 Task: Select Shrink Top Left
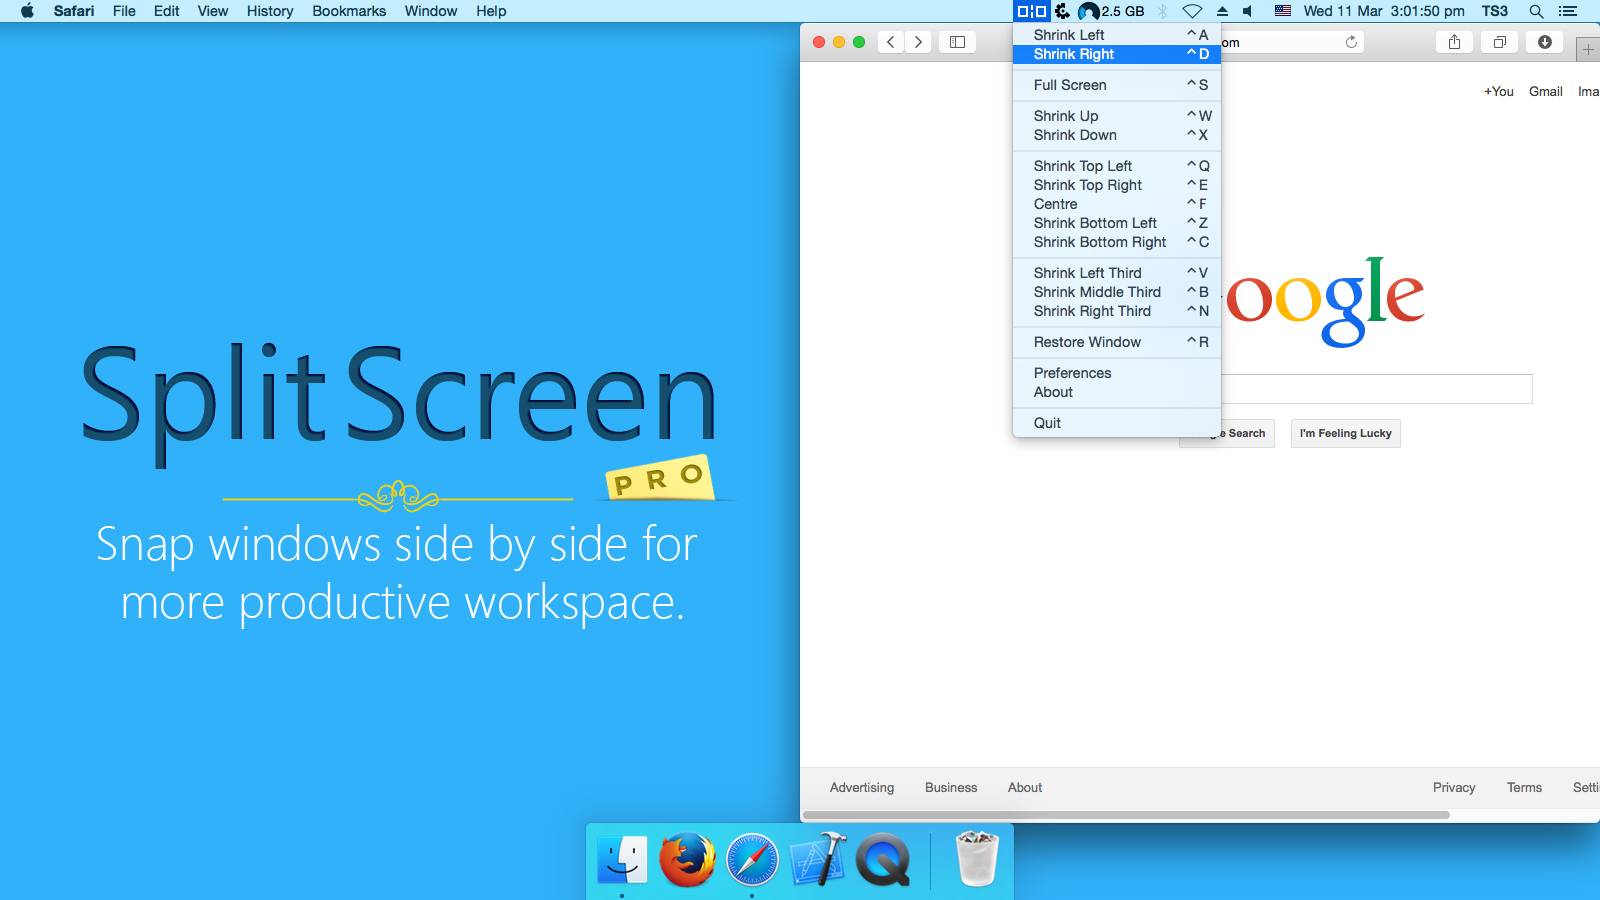click(x=1117, y=166)
